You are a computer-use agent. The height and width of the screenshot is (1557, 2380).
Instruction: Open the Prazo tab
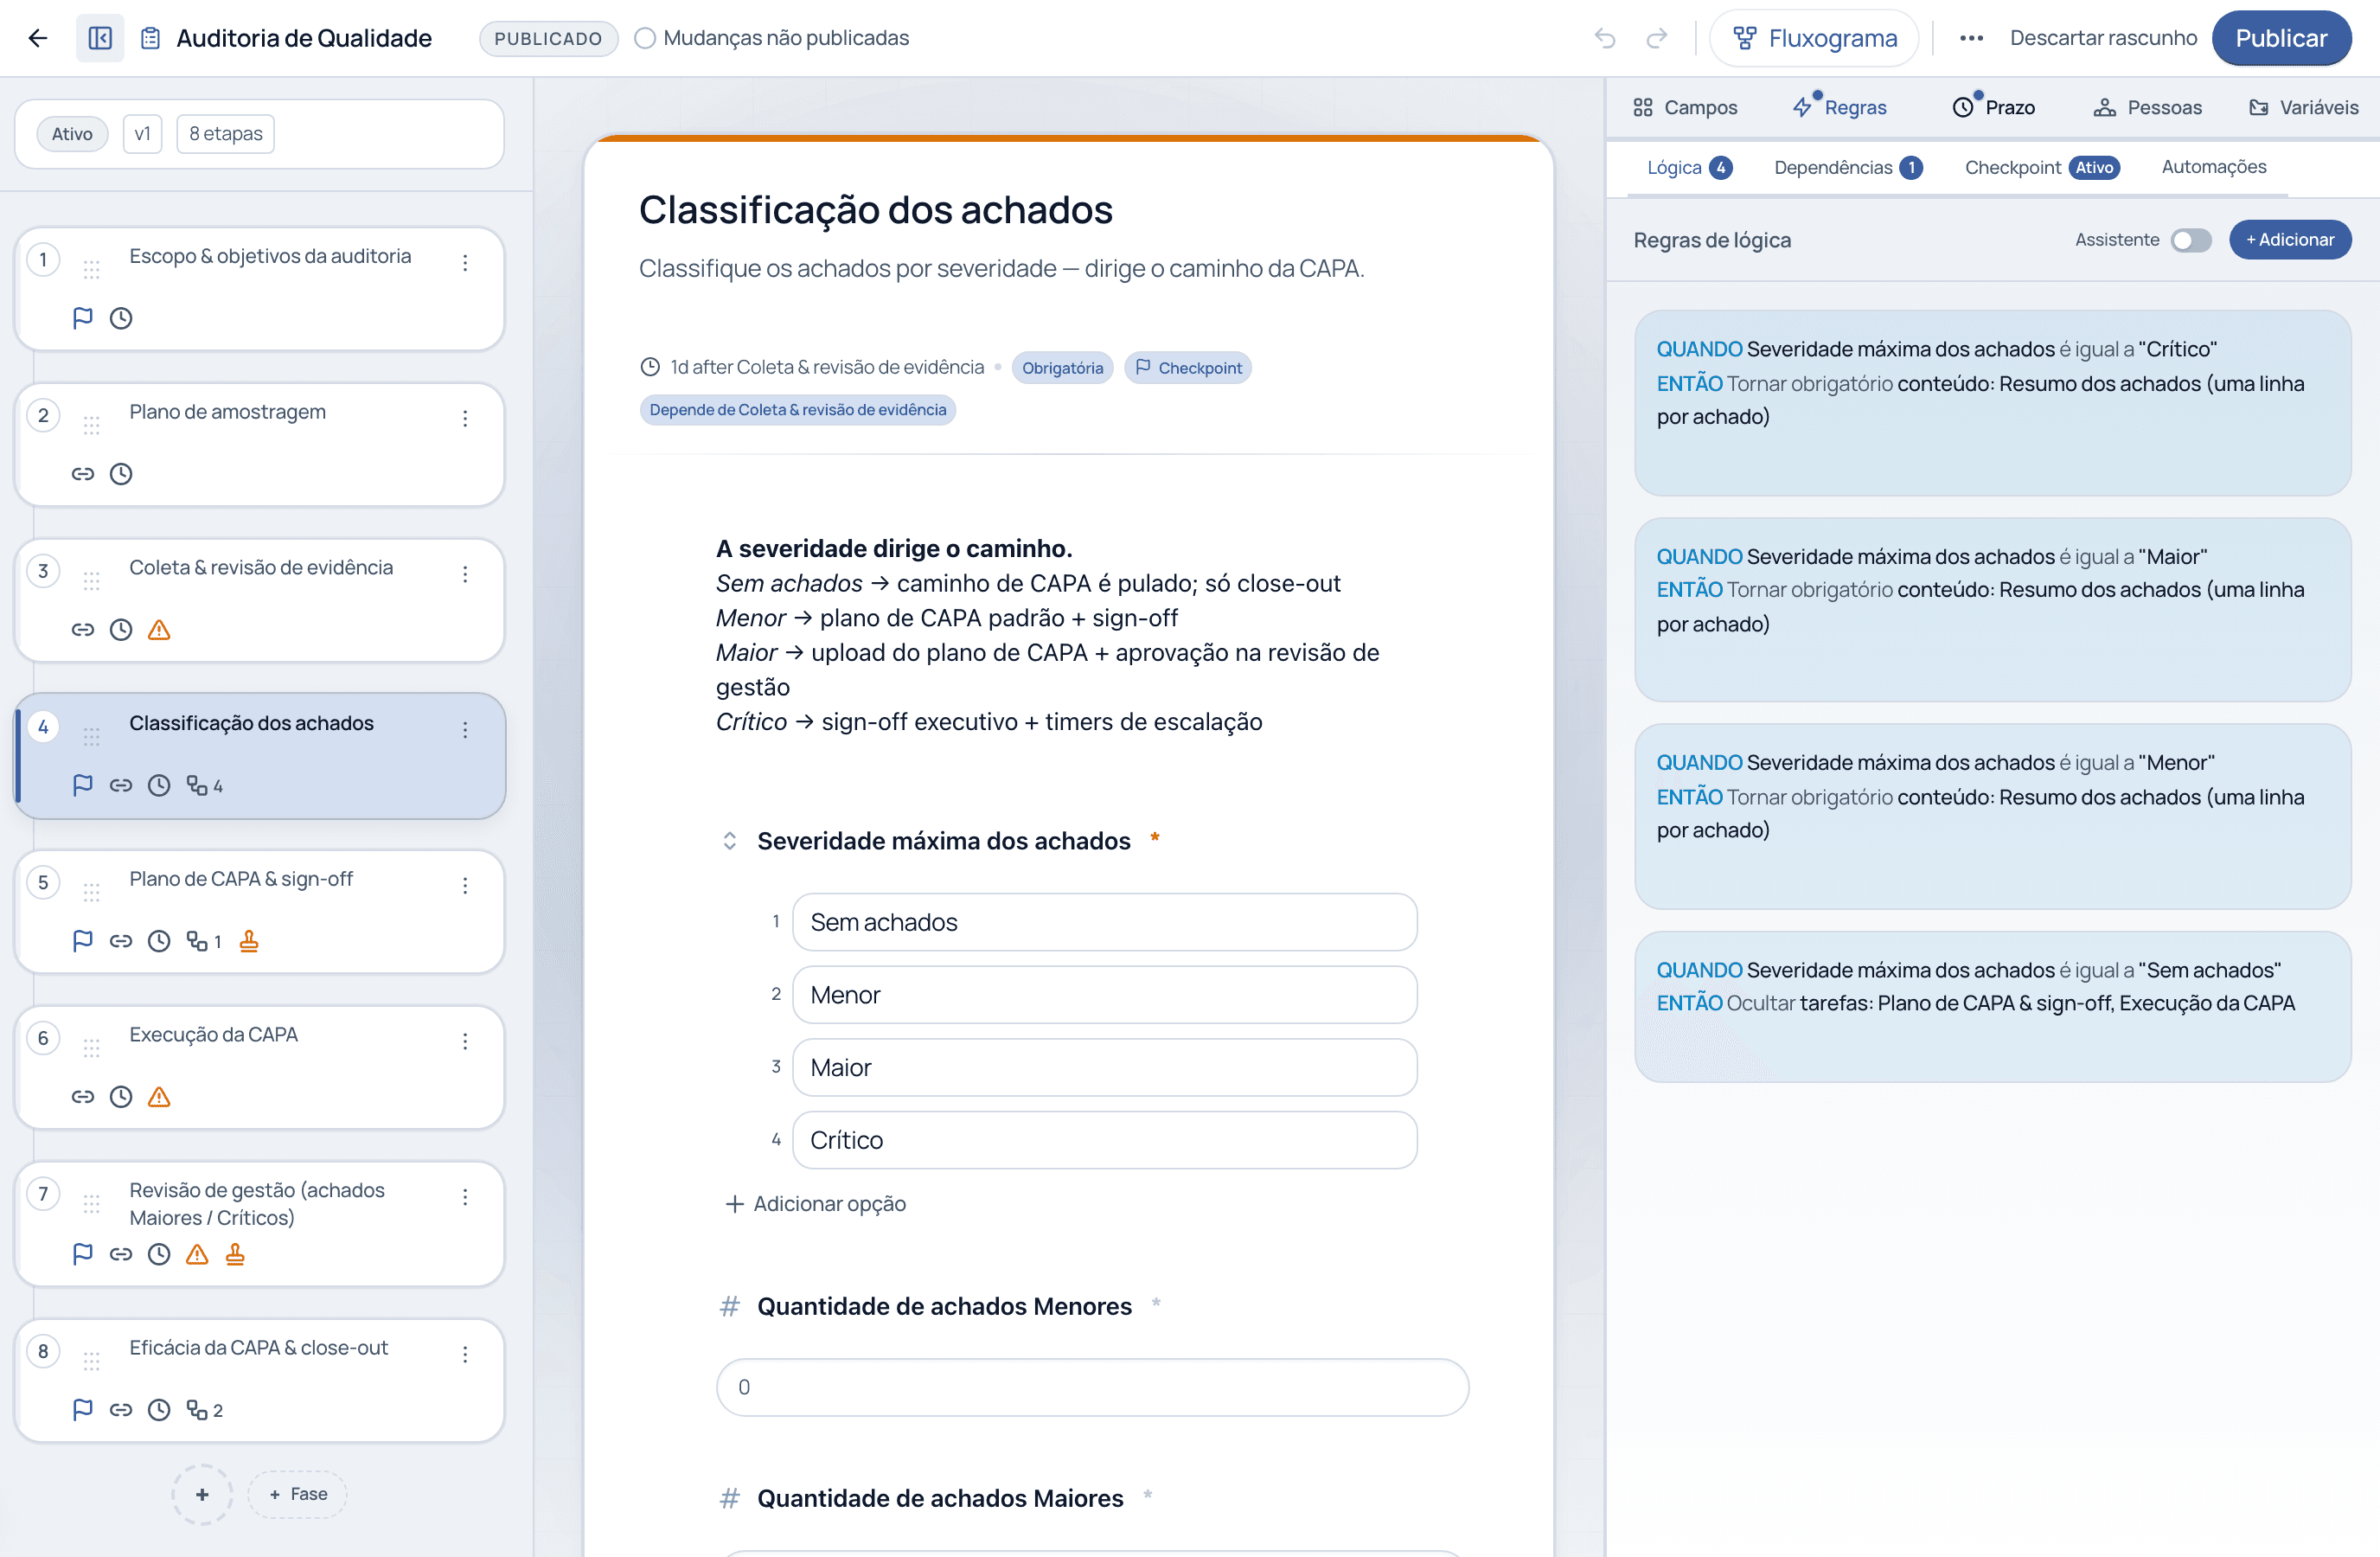[1994, 107]
